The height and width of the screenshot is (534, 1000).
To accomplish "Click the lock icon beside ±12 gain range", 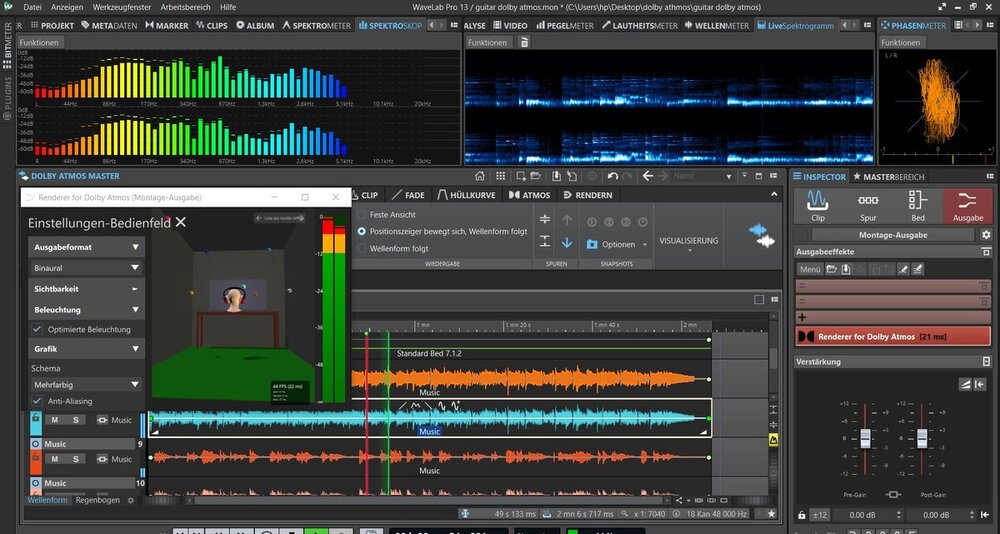I will pyautogui.click(x=802, y=515).
